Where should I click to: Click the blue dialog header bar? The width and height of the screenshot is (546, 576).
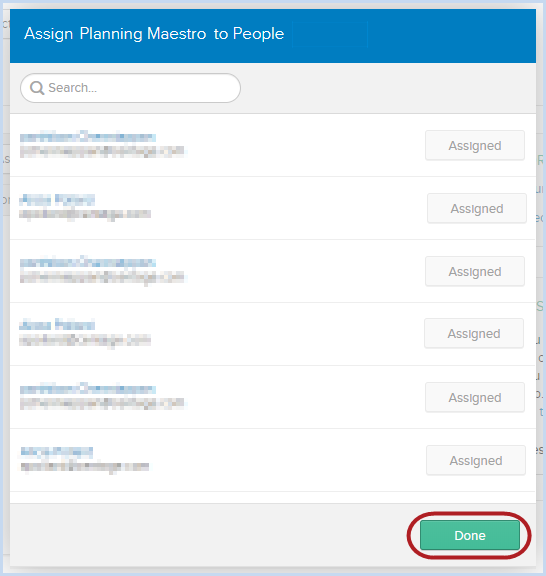pos(273,36)
